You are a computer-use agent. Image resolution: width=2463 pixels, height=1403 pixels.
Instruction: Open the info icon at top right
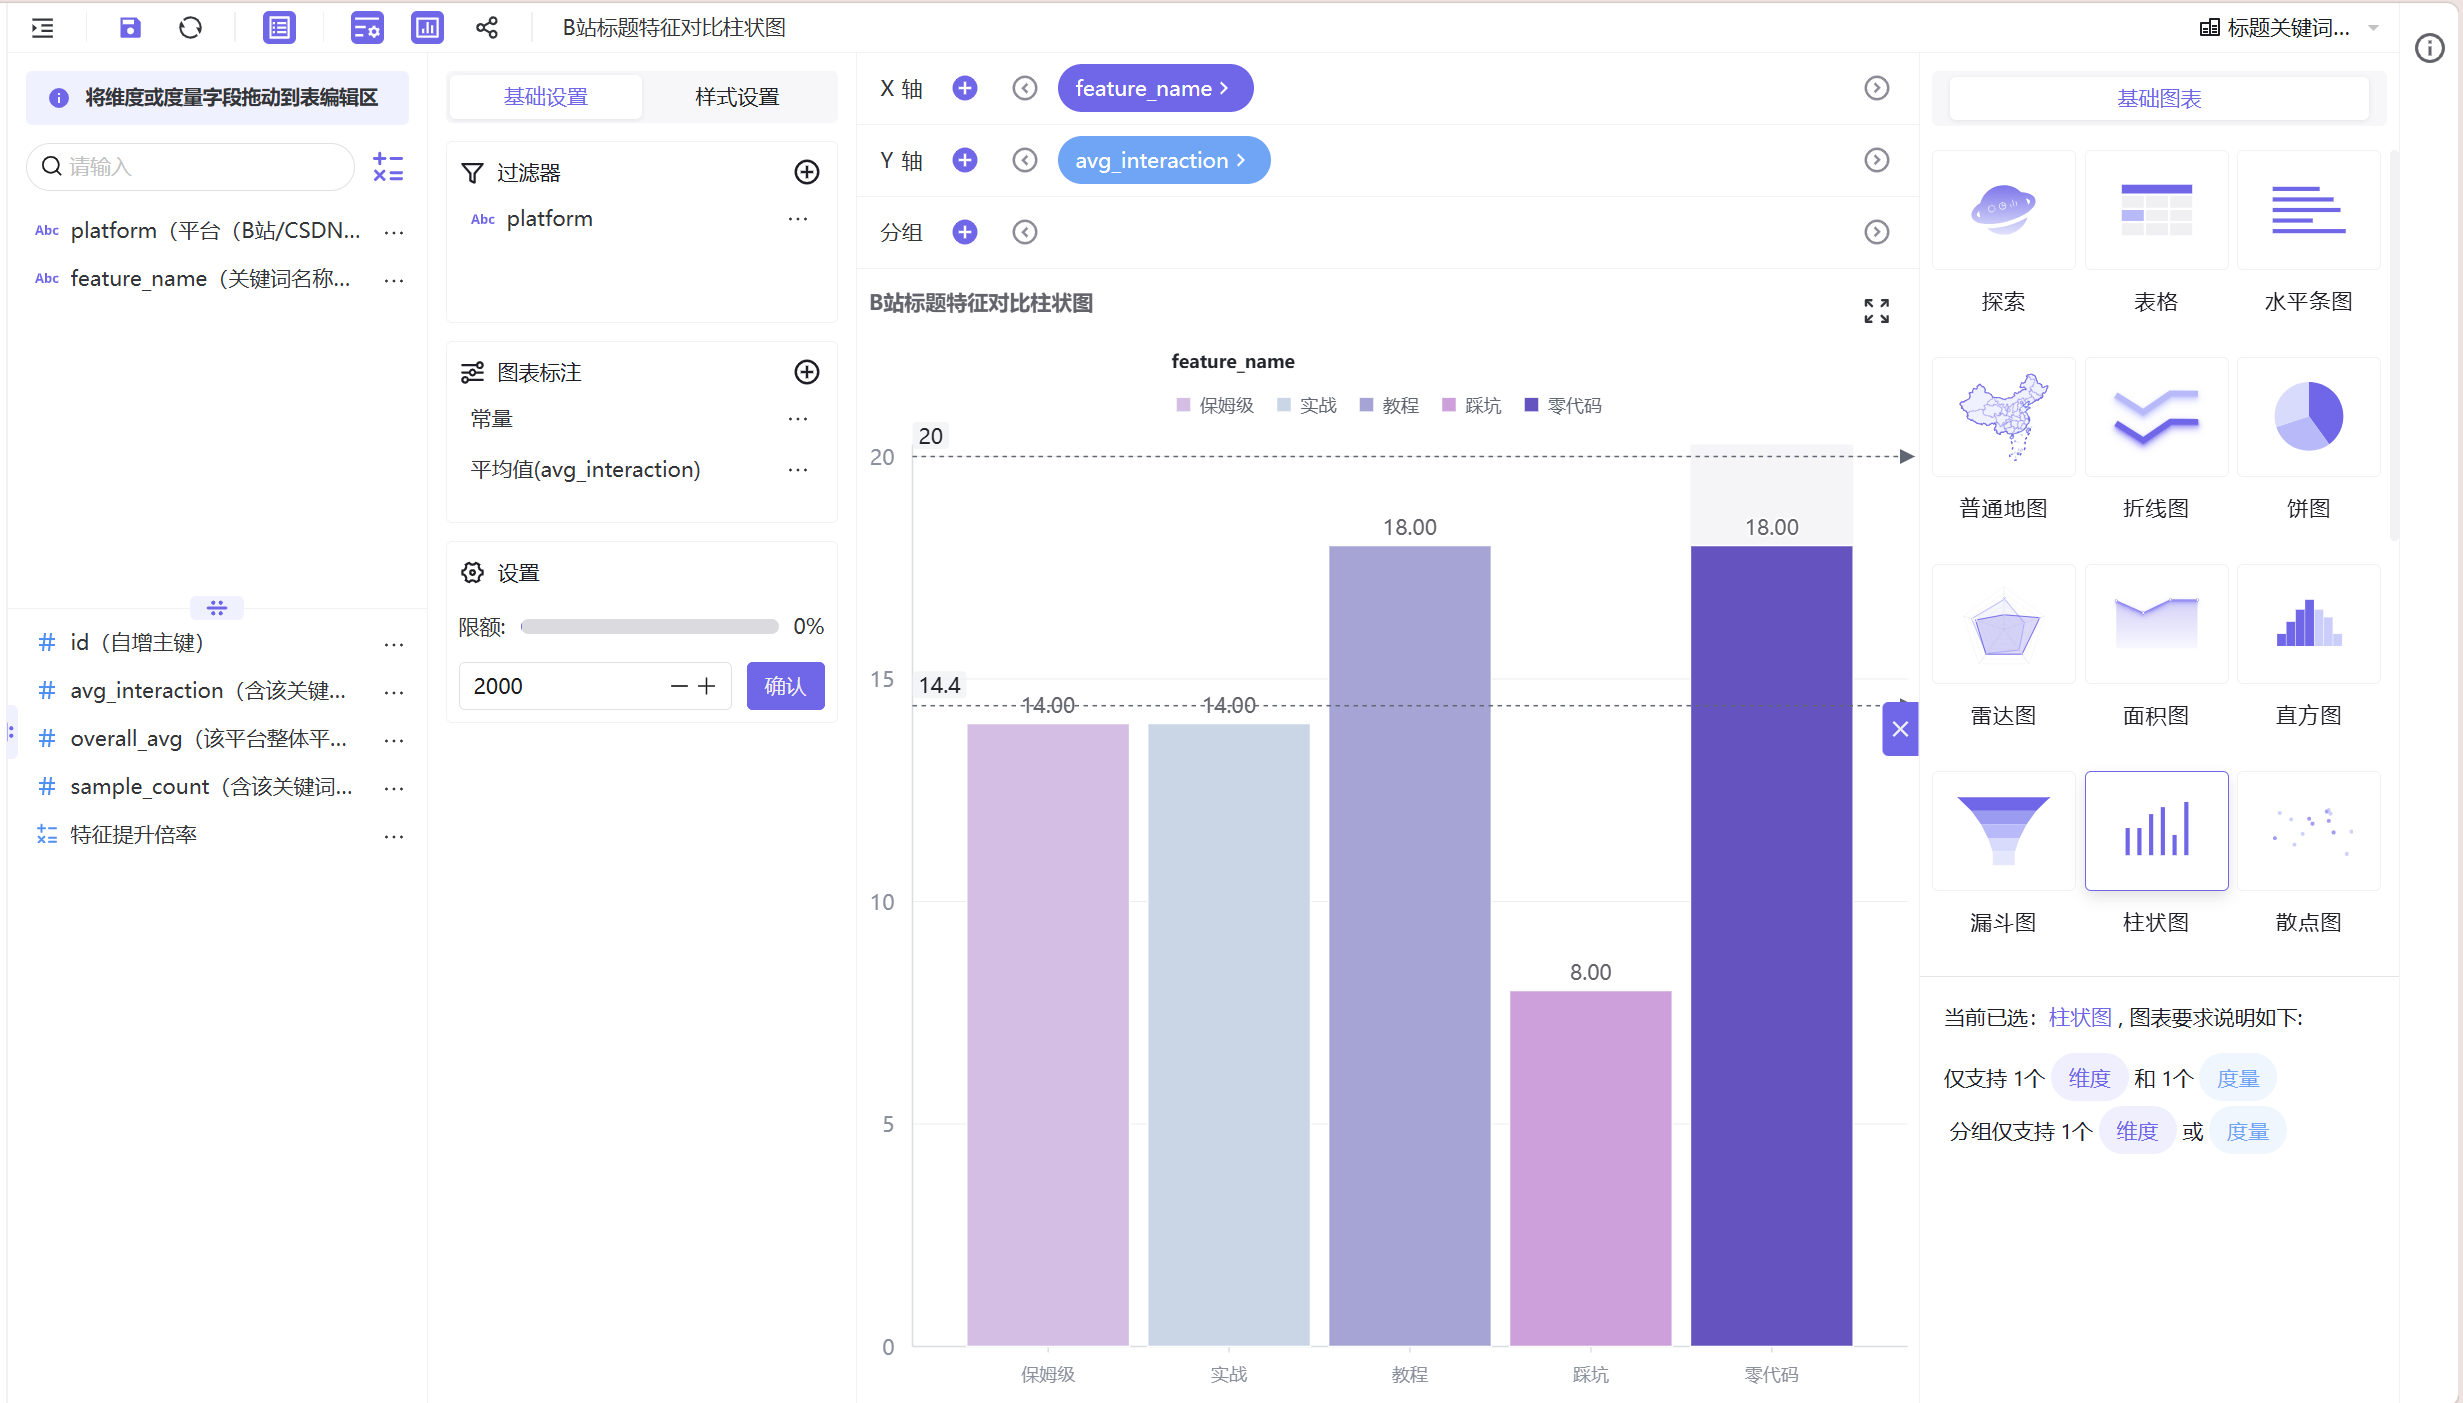(2429, 47)
